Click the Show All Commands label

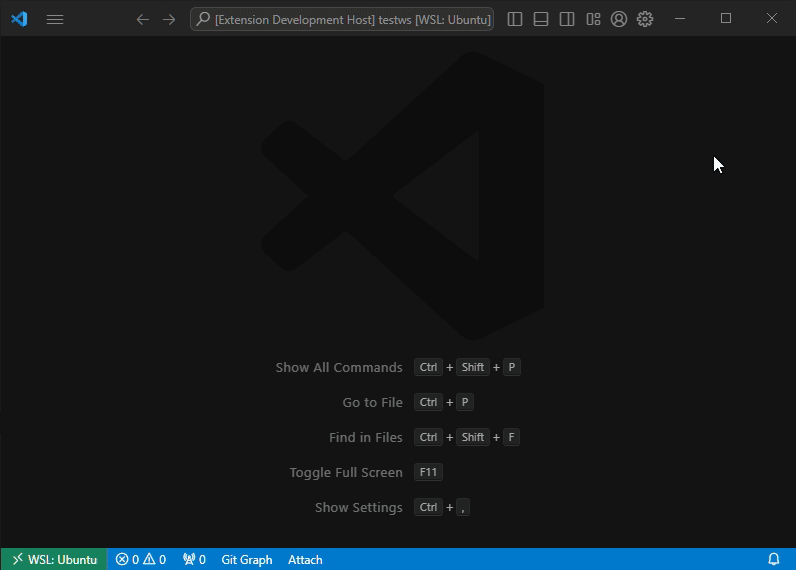coord(339,367)
